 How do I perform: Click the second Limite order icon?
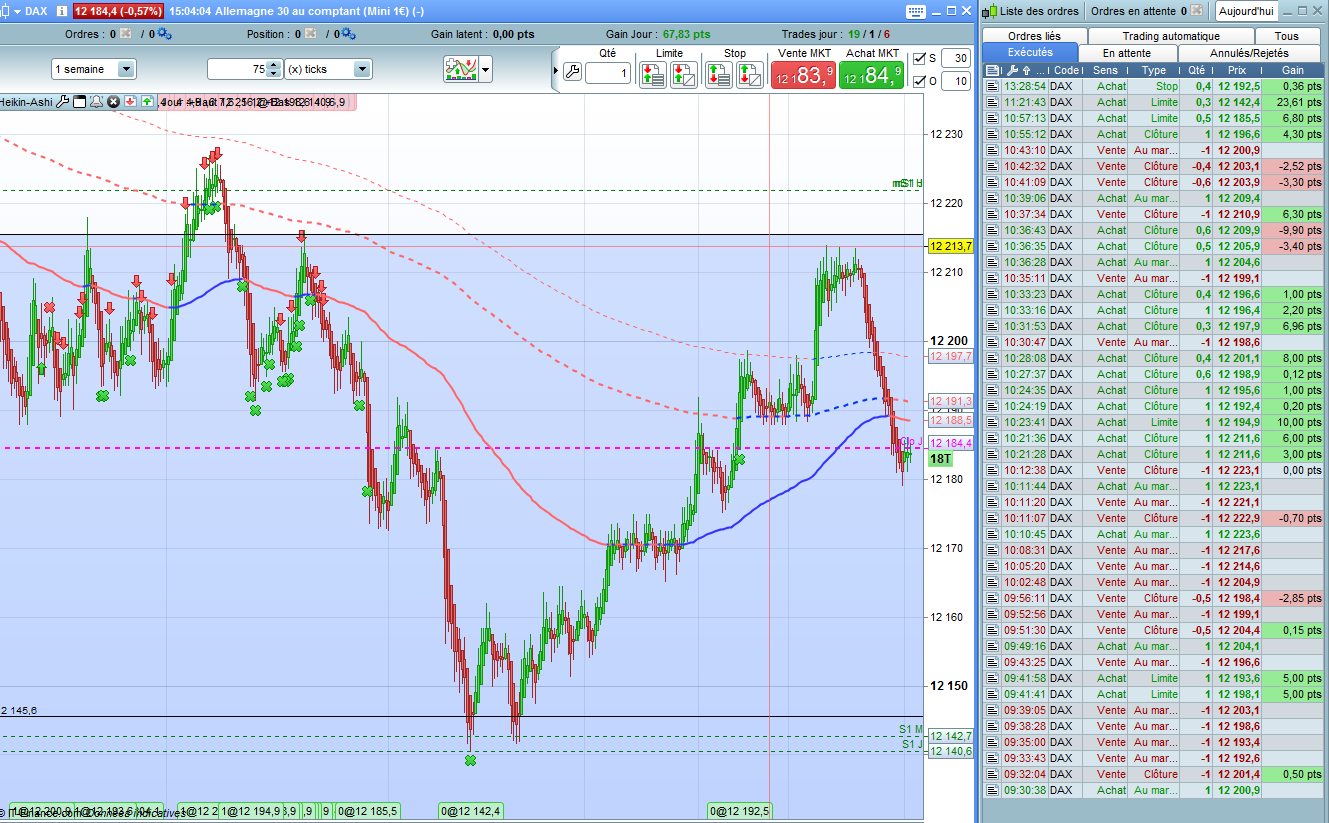684,74
